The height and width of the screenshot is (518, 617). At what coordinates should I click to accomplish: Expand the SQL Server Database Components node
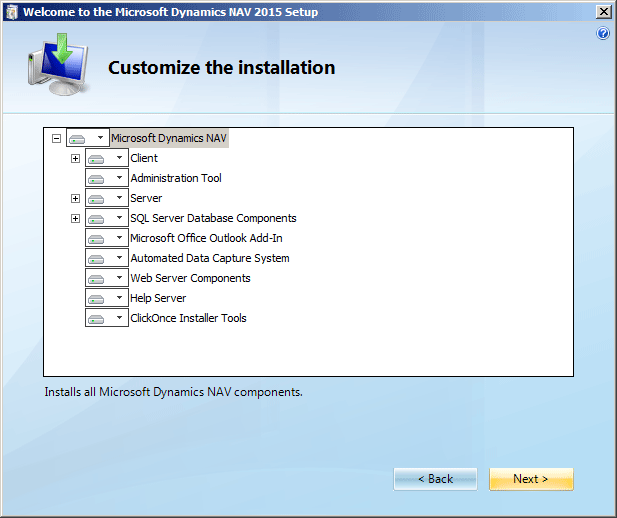(x=75, y=218)
